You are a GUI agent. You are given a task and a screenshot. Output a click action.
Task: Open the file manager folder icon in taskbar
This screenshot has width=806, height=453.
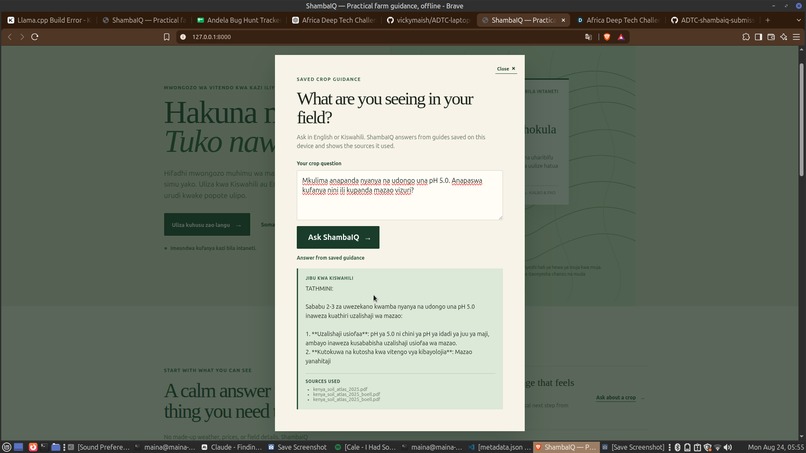(x=56, y=447)
